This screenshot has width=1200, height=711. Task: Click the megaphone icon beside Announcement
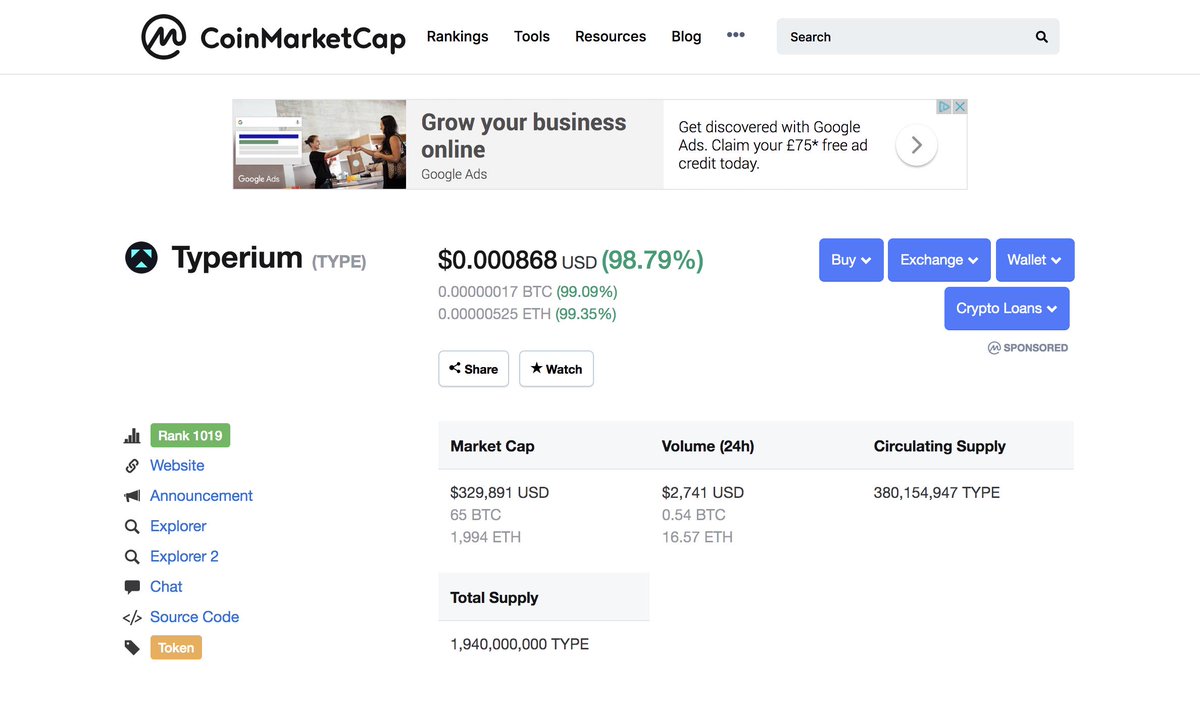point(132,496)
